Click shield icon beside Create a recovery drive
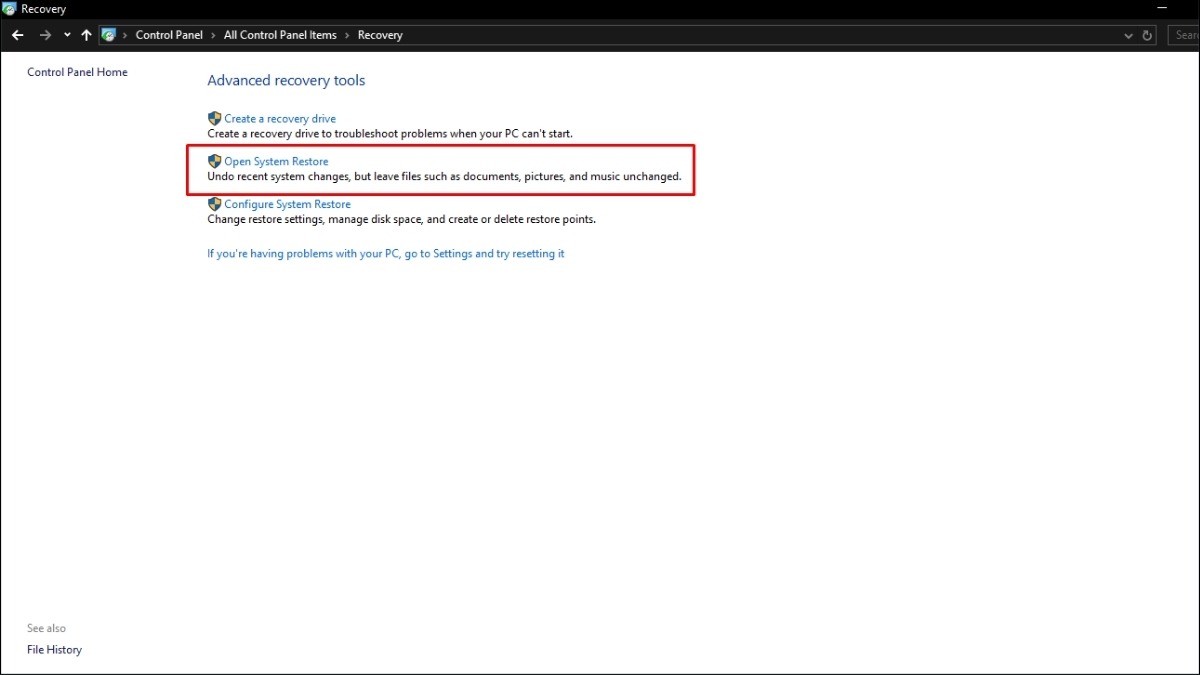Screen dimensions: 1200x675 pyautogui.click(x=214, y=118)
